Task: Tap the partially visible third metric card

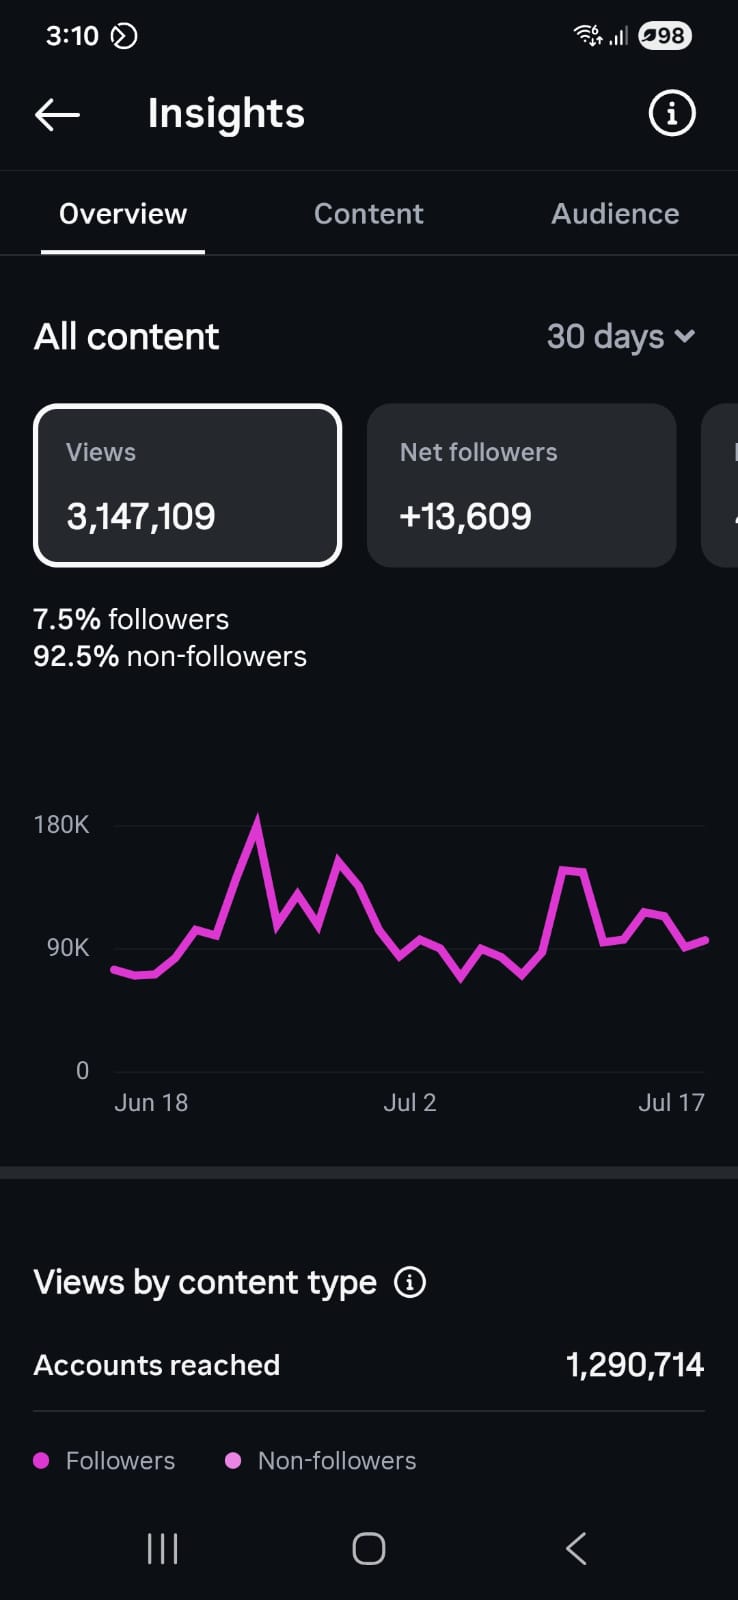Action: click(720, 485)
